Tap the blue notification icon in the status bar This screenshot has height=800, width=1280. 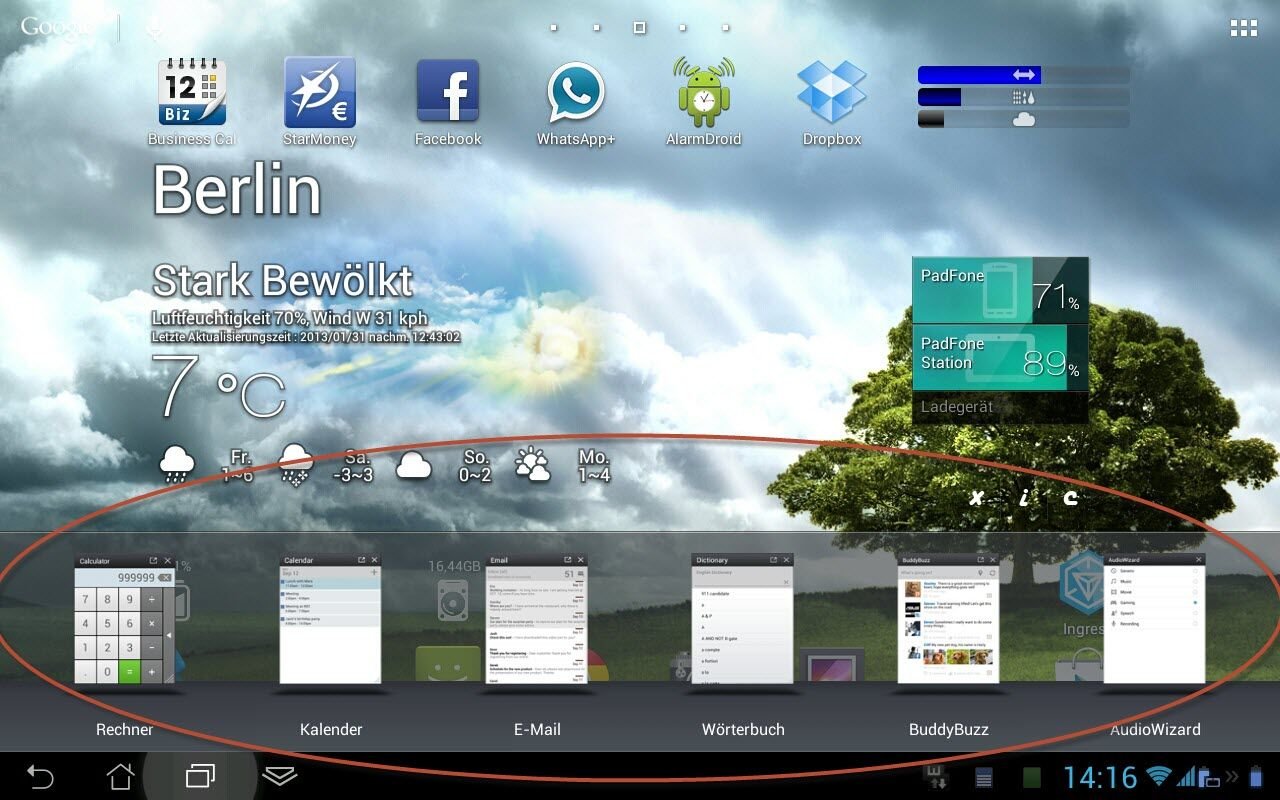984,777
